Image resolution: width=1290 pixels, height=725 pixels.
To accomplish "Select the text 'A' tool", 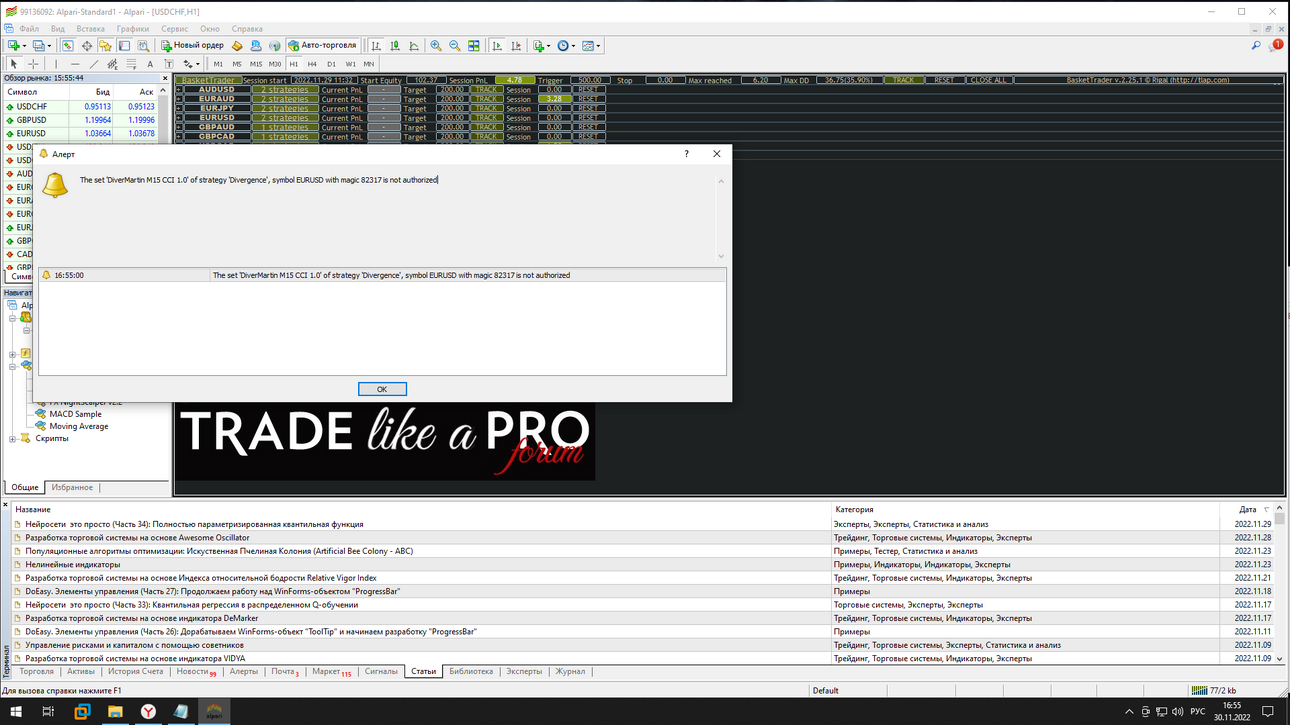I will coord(150,64).
